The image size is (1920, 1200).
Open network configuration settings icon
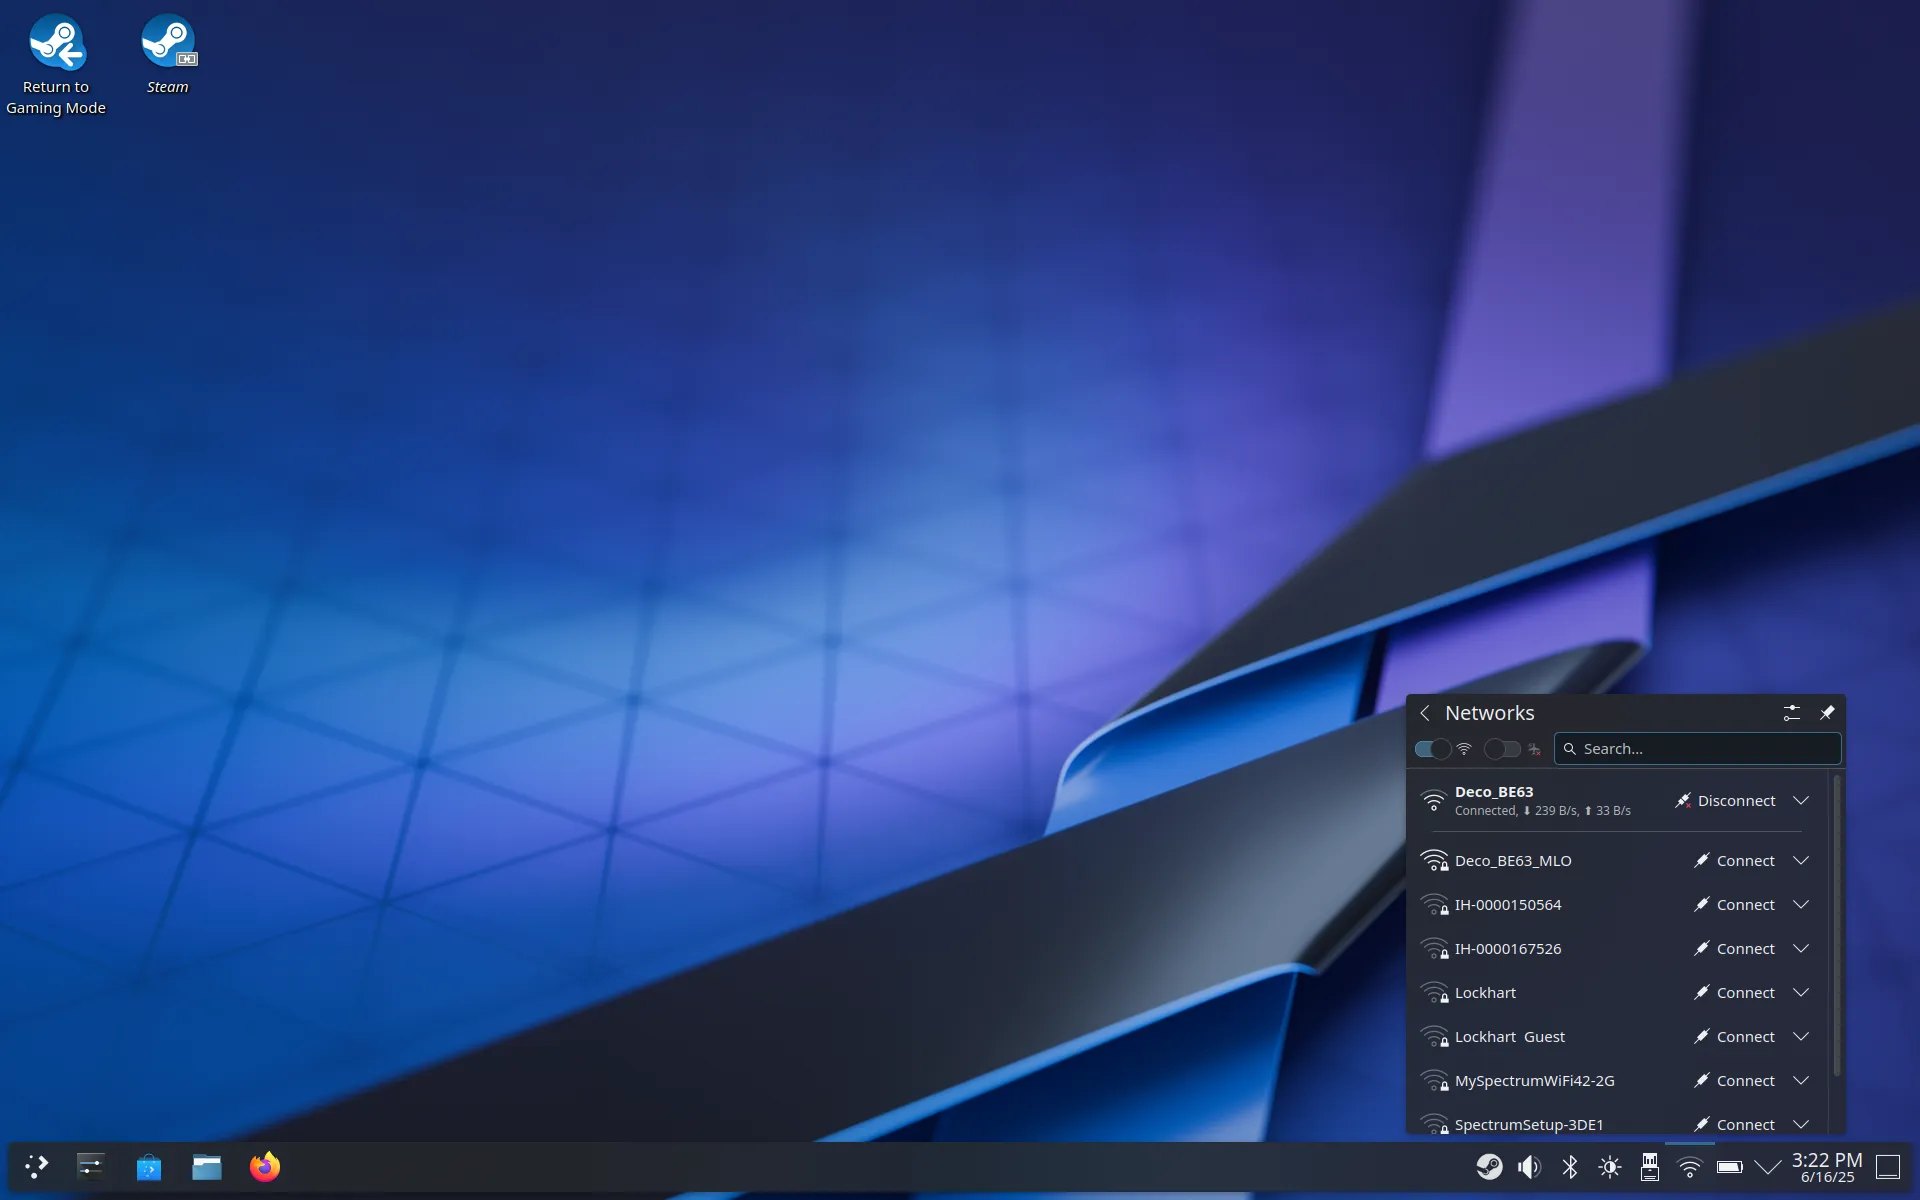[x=1792, y=713]
